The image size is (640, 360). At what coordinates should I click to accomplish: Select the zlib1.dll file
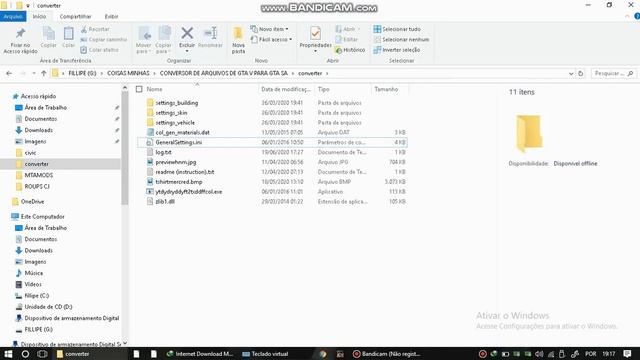pyautogui.click(x=165, y=202)
